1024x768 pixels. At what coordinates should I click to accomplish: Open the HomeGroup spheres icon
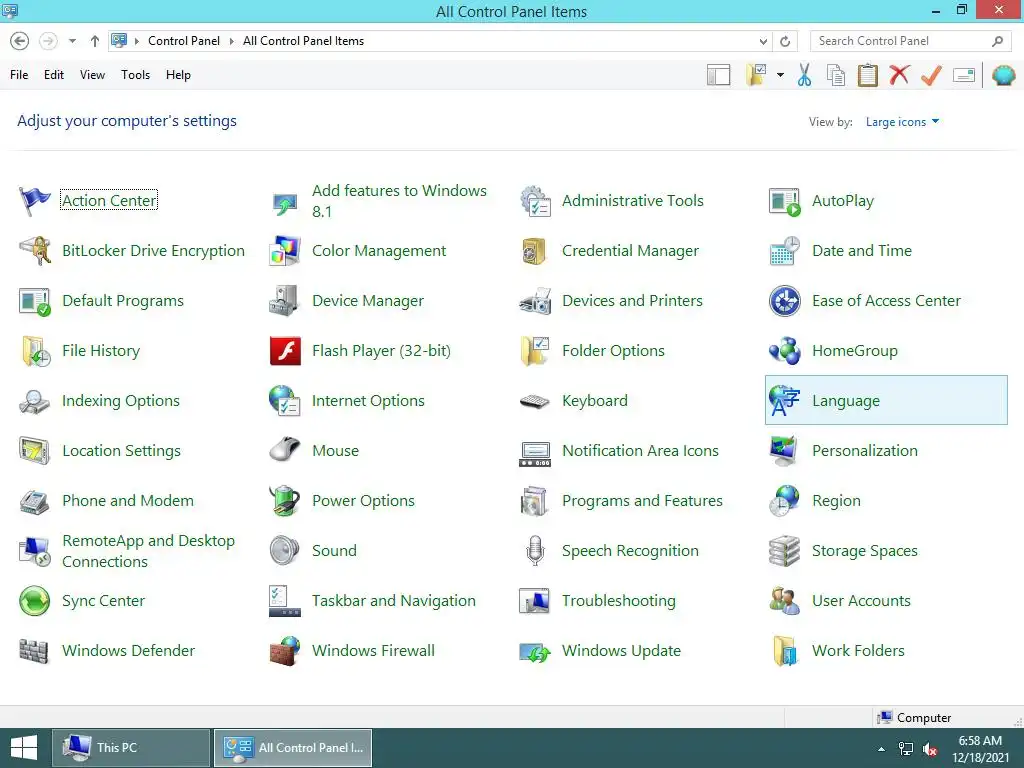pos(784,351)
